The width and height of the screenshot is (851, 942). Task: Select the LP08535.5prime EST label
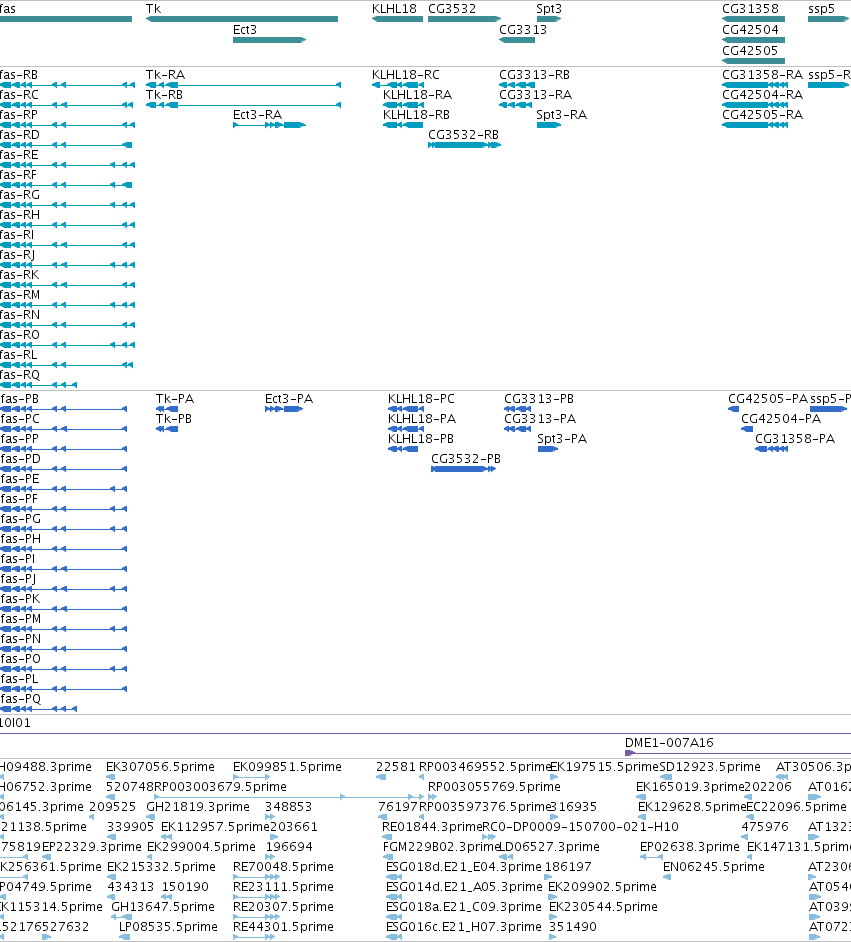point(168,927)
